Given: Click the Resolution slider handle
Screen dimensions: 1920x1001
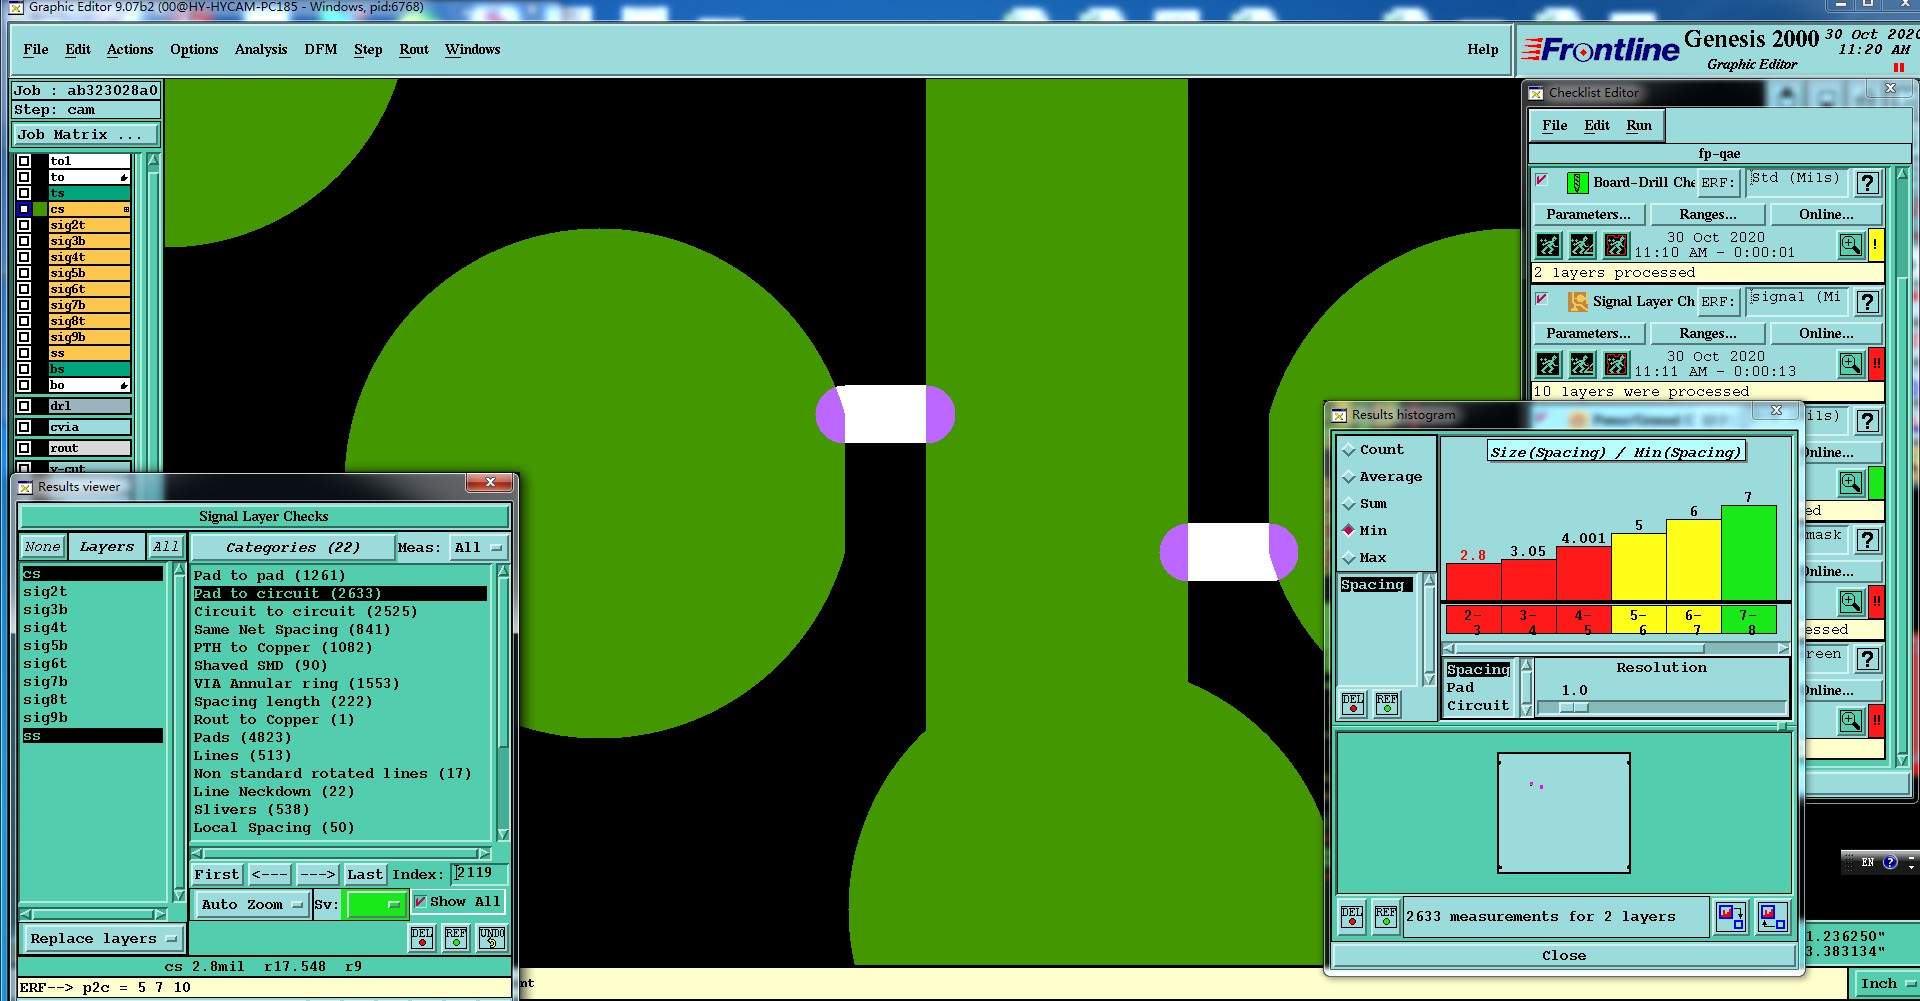Looking at the screenshot, I should click(1573, 707).
